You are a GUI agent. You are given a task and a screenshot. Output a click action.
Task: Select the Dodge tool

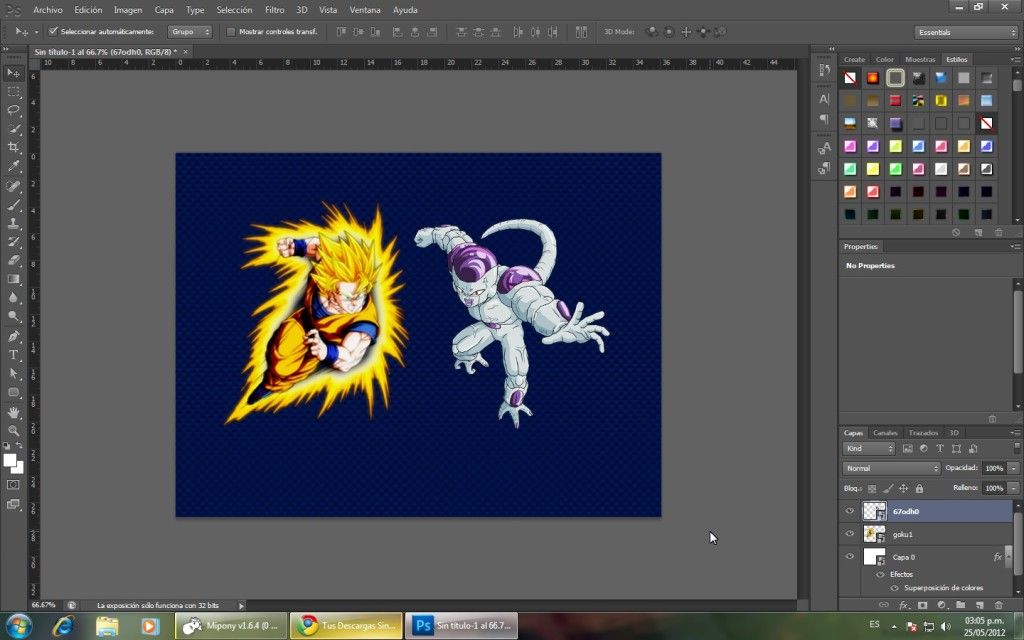[13, 316]
